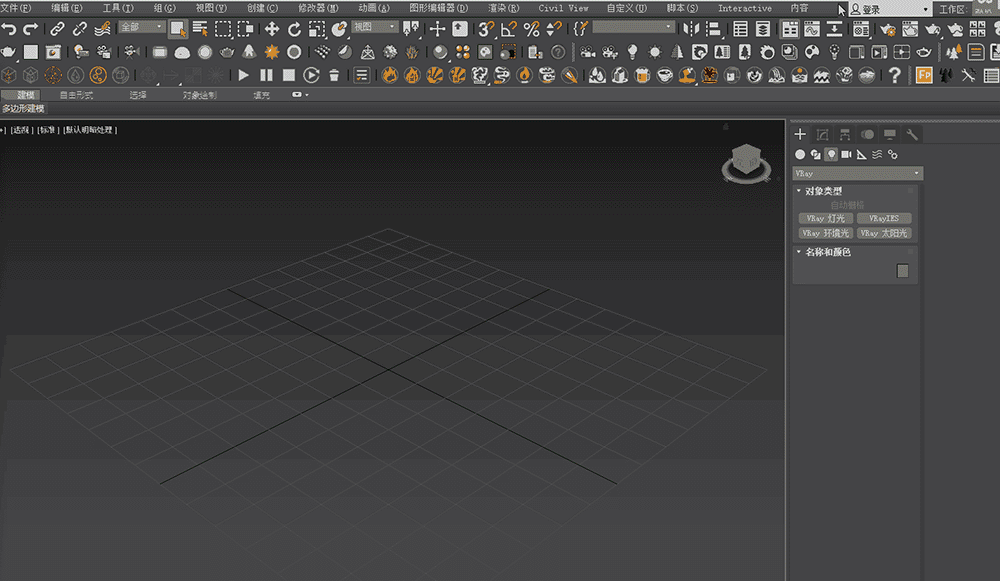Click the beer mug preset icon
This screenshot has height=581, width=1000.
tap(642, 75)
